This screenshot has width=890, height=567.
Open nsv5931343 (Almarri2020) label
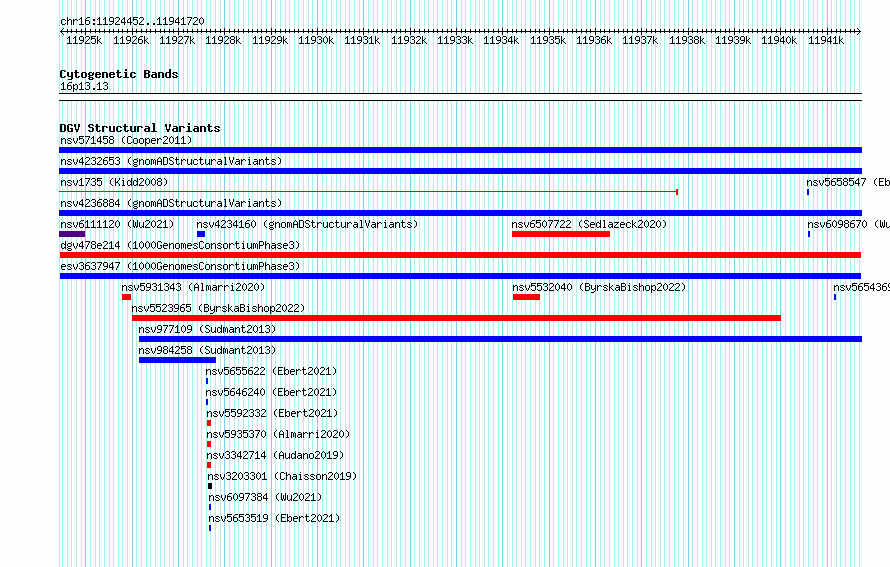193,287
